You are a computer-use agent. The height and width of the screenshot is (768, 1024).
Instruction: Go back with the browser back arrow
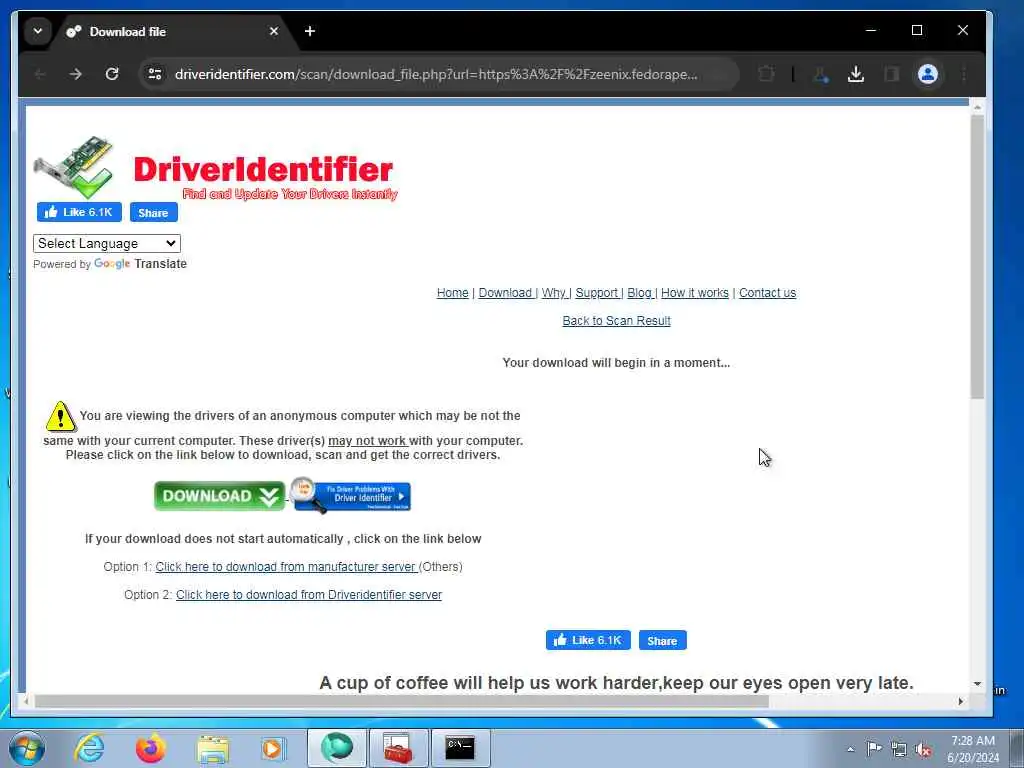[x=40, y=74]
